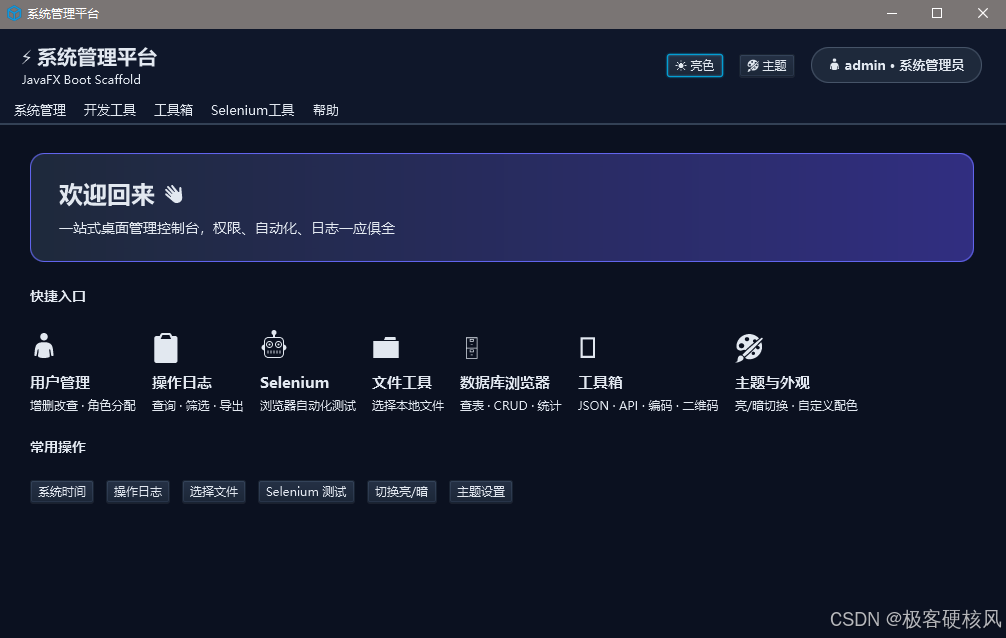Viewport: 1006px width, 638px height.
Task: Select the 主题与外观 shortcut title
Action: tap(772, 383)
